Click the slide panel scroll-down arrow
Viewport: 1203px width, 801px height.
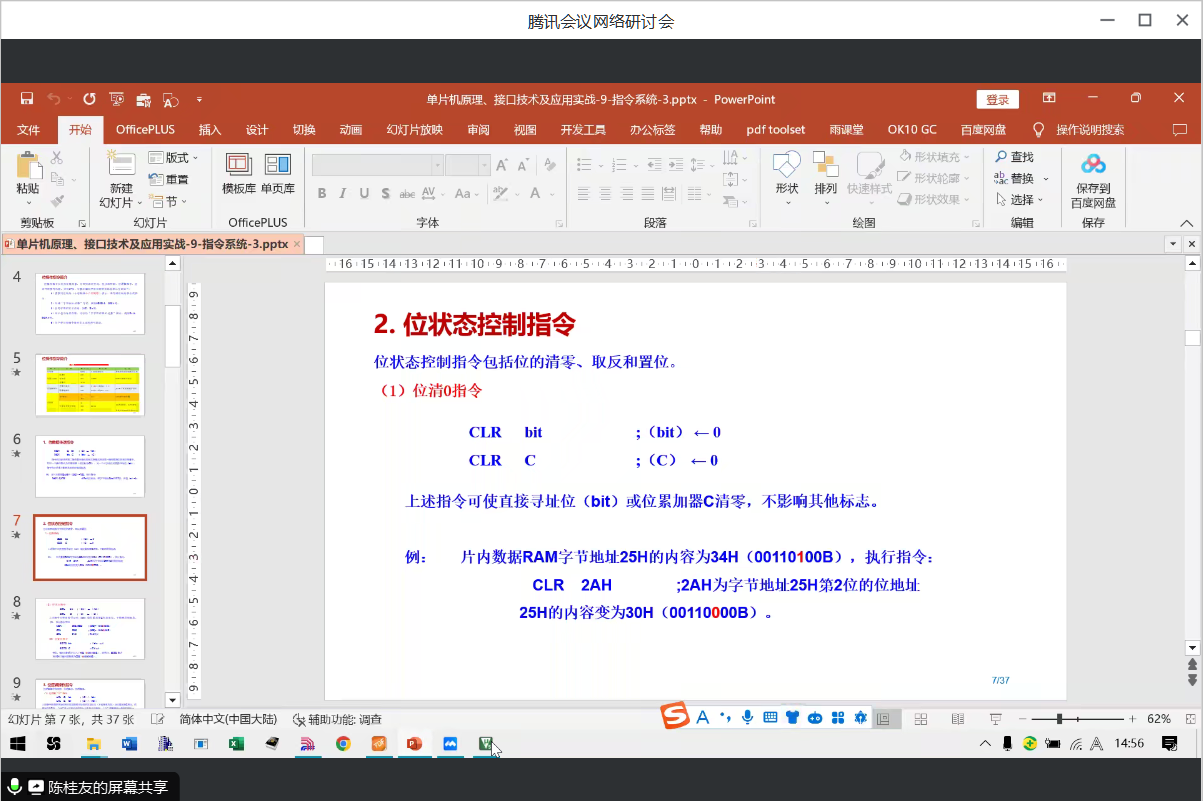coord(172,700)
